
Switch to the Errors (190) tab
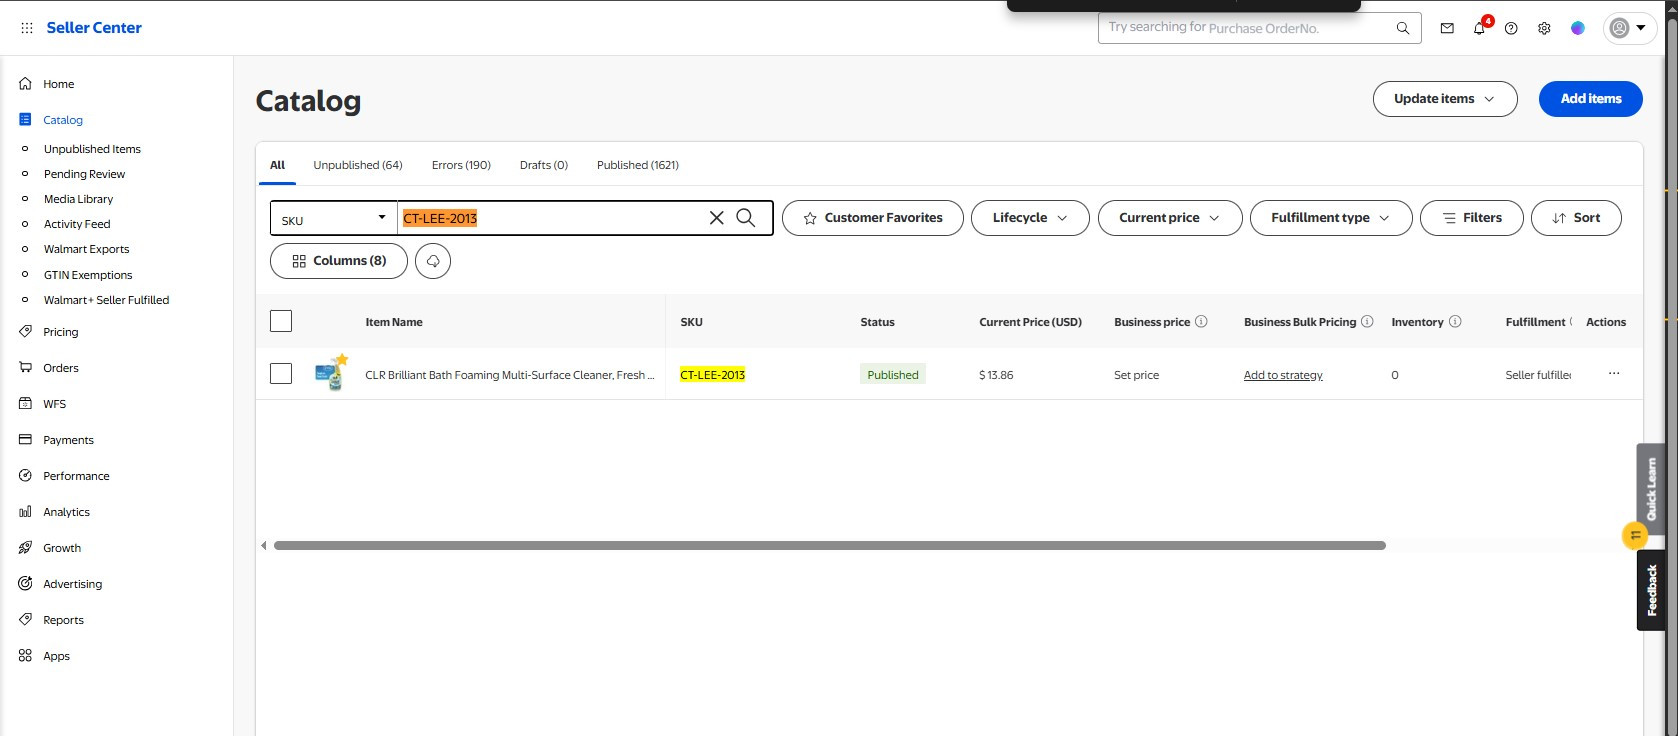pos(461,165)
